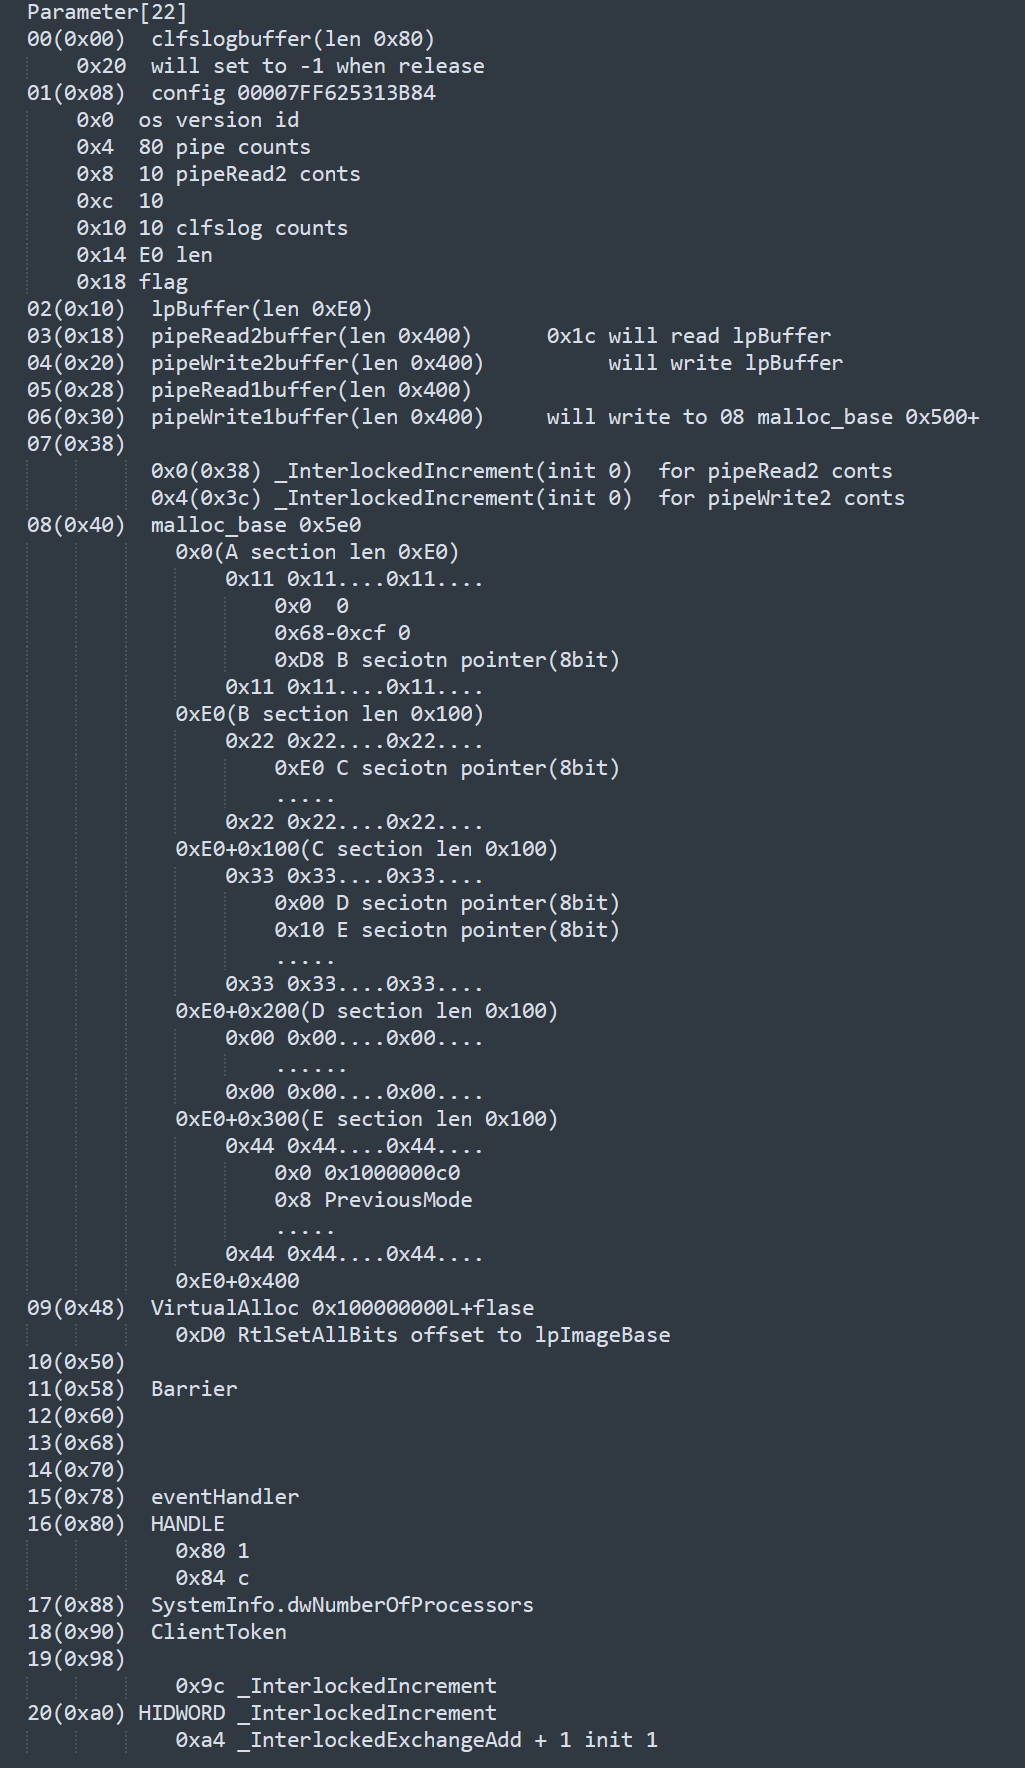
Task: Click the "malloc_base 0x5e0" line
Action: [255, 525]
